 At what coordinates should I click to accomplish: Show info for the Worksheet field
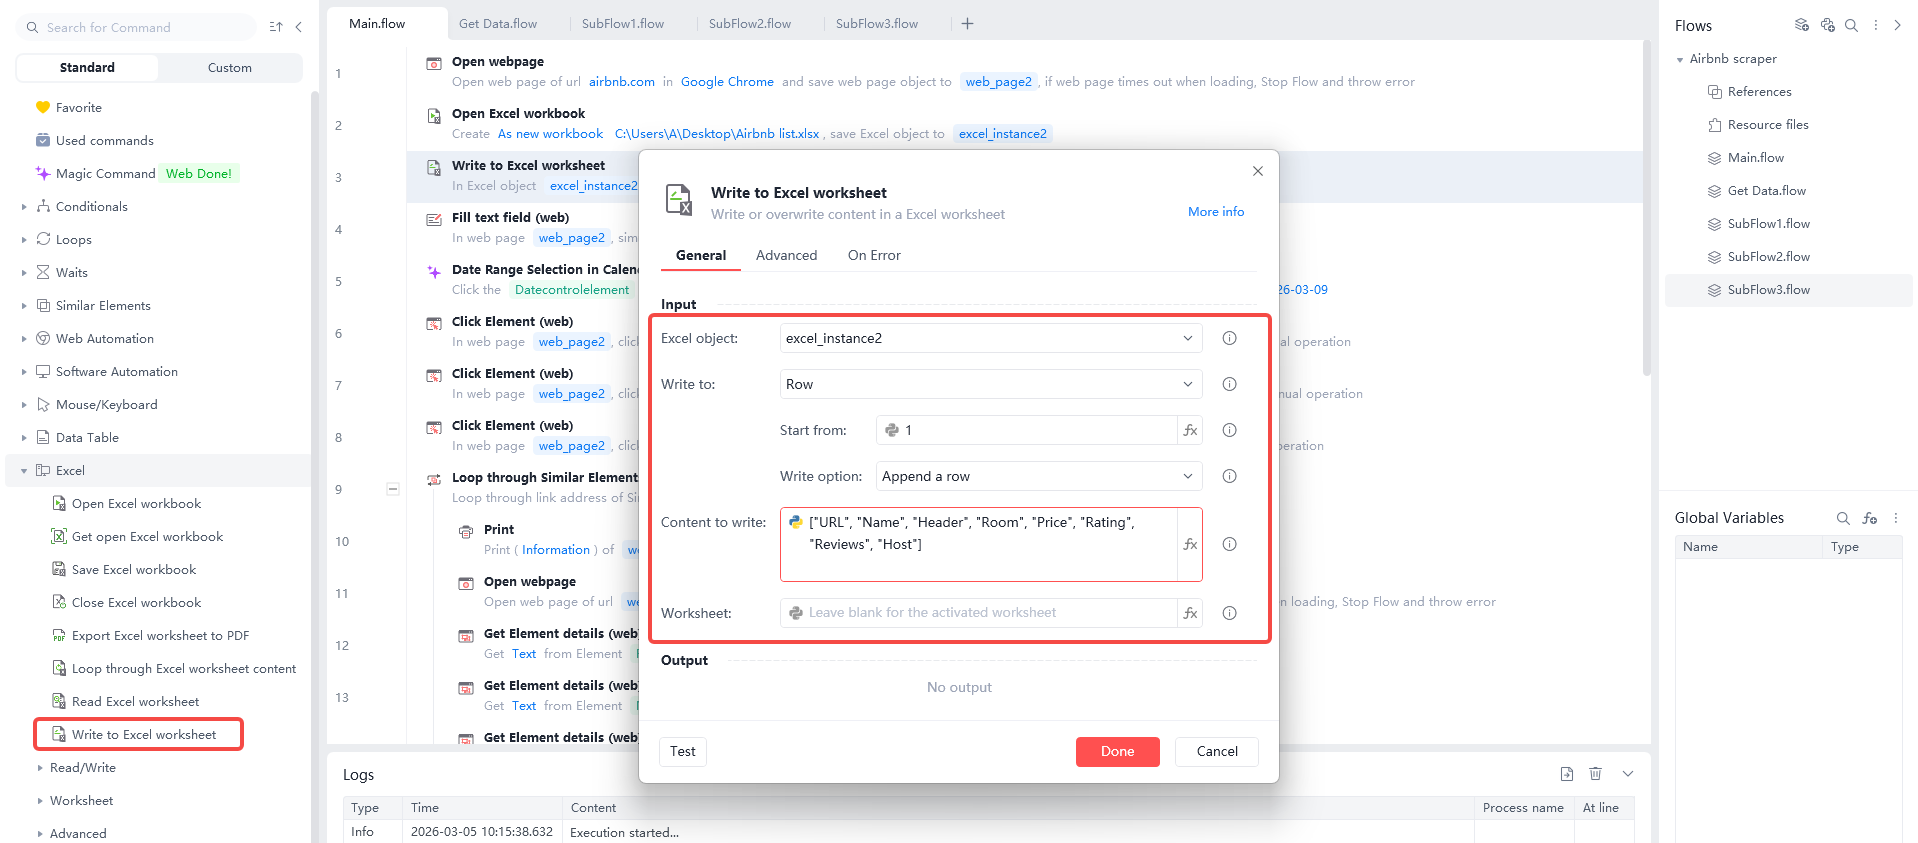(1229, 613)
